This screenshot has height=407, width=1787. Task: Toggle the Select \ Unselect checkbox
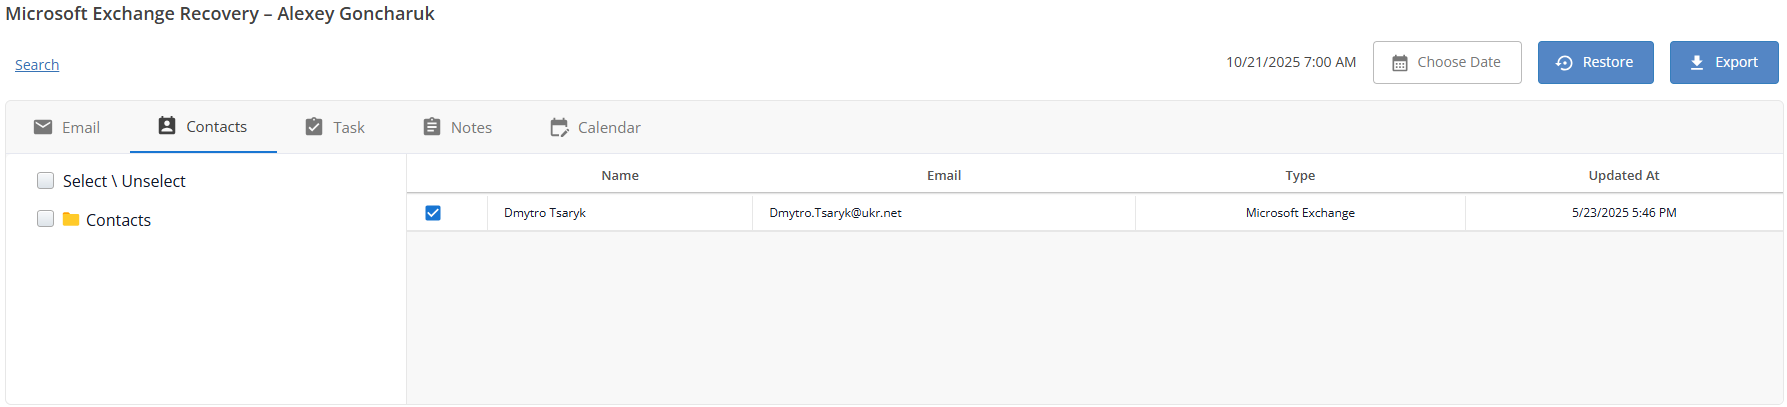(45, 181)
